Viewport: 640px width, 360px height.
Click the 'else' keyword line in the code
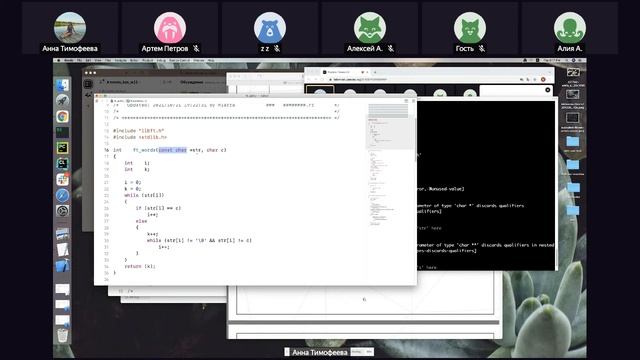(141, 221)
